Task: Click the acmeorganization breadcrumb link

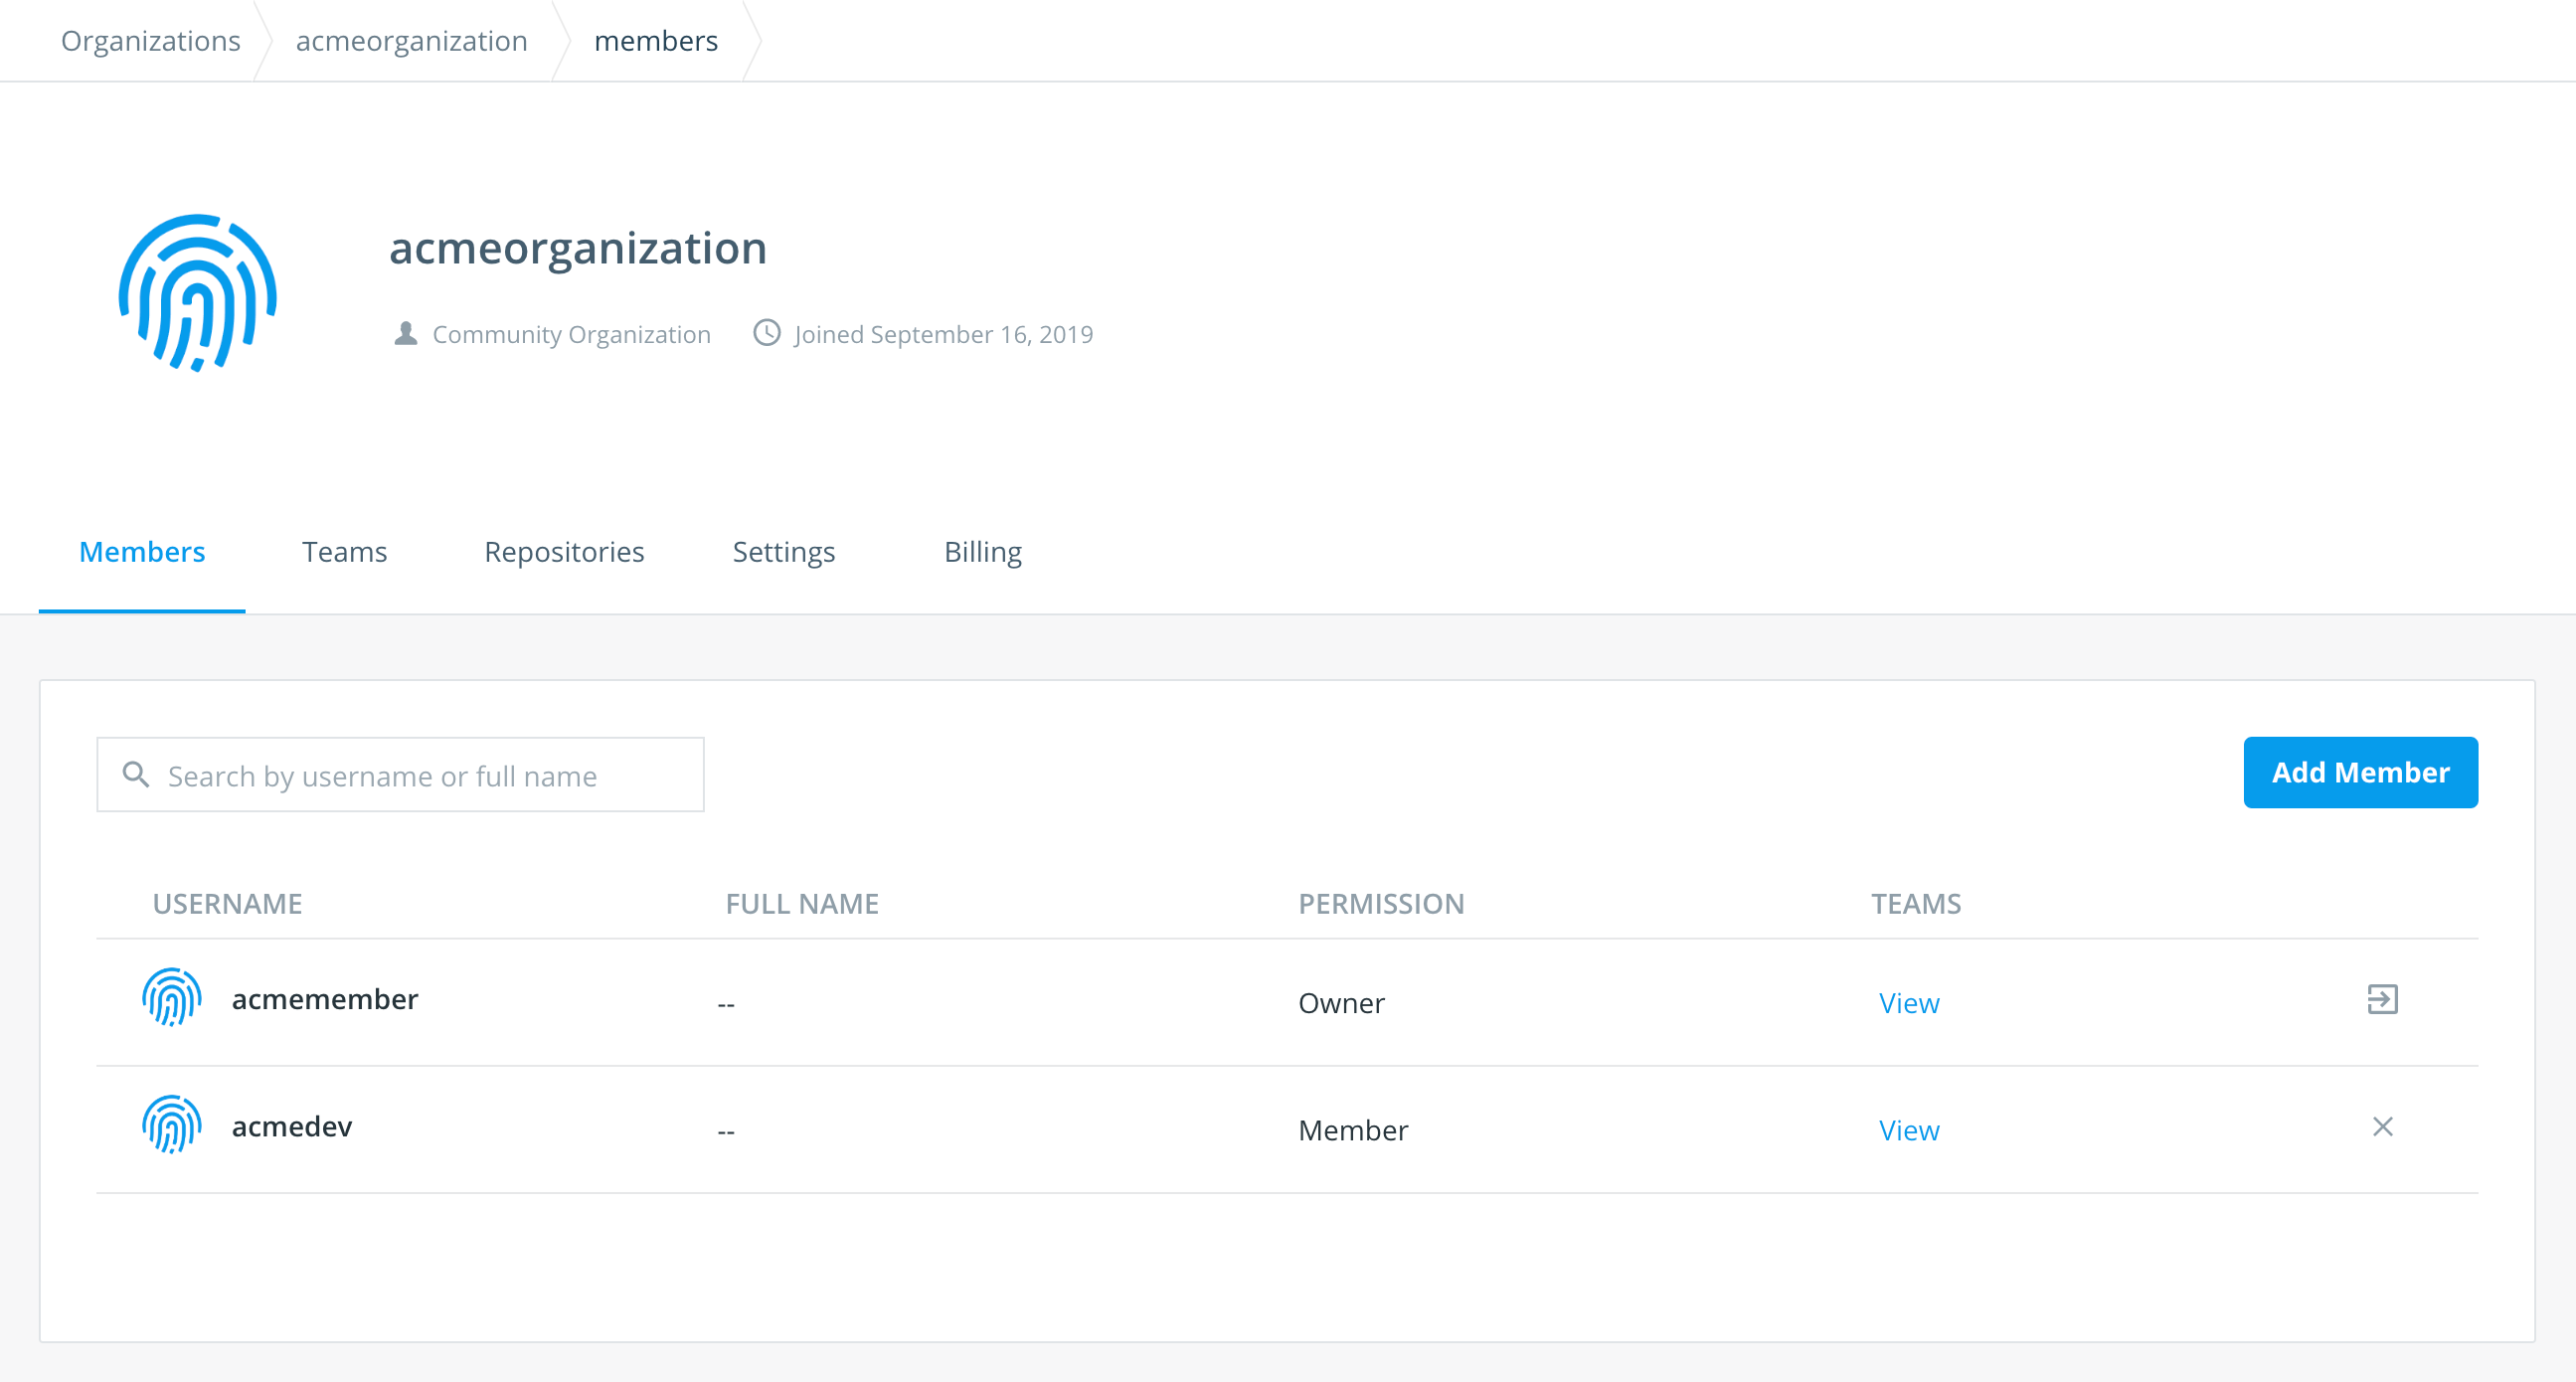Action: pos(411,41)
